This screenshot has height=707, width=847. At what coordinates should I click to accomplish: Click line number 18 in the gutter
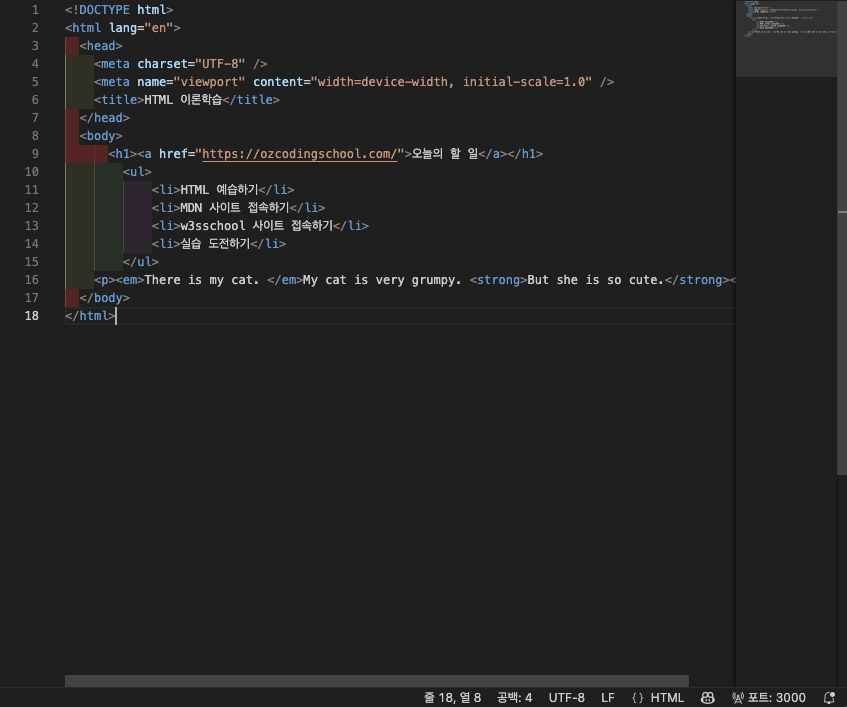[32, 316]
